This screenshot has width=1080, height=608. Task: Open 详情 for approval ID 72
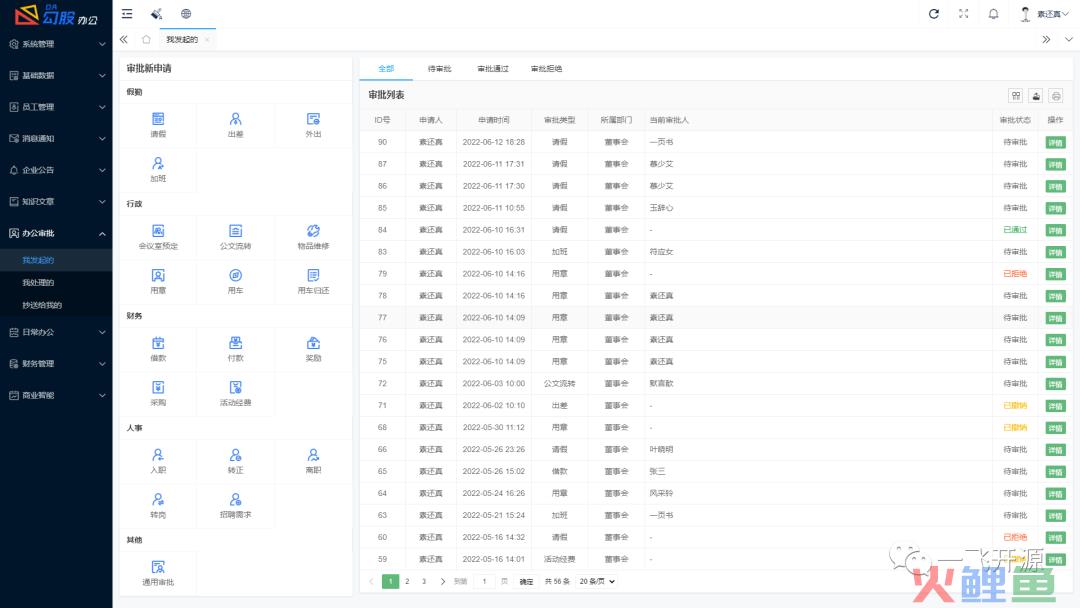[x=1055, y=384]
